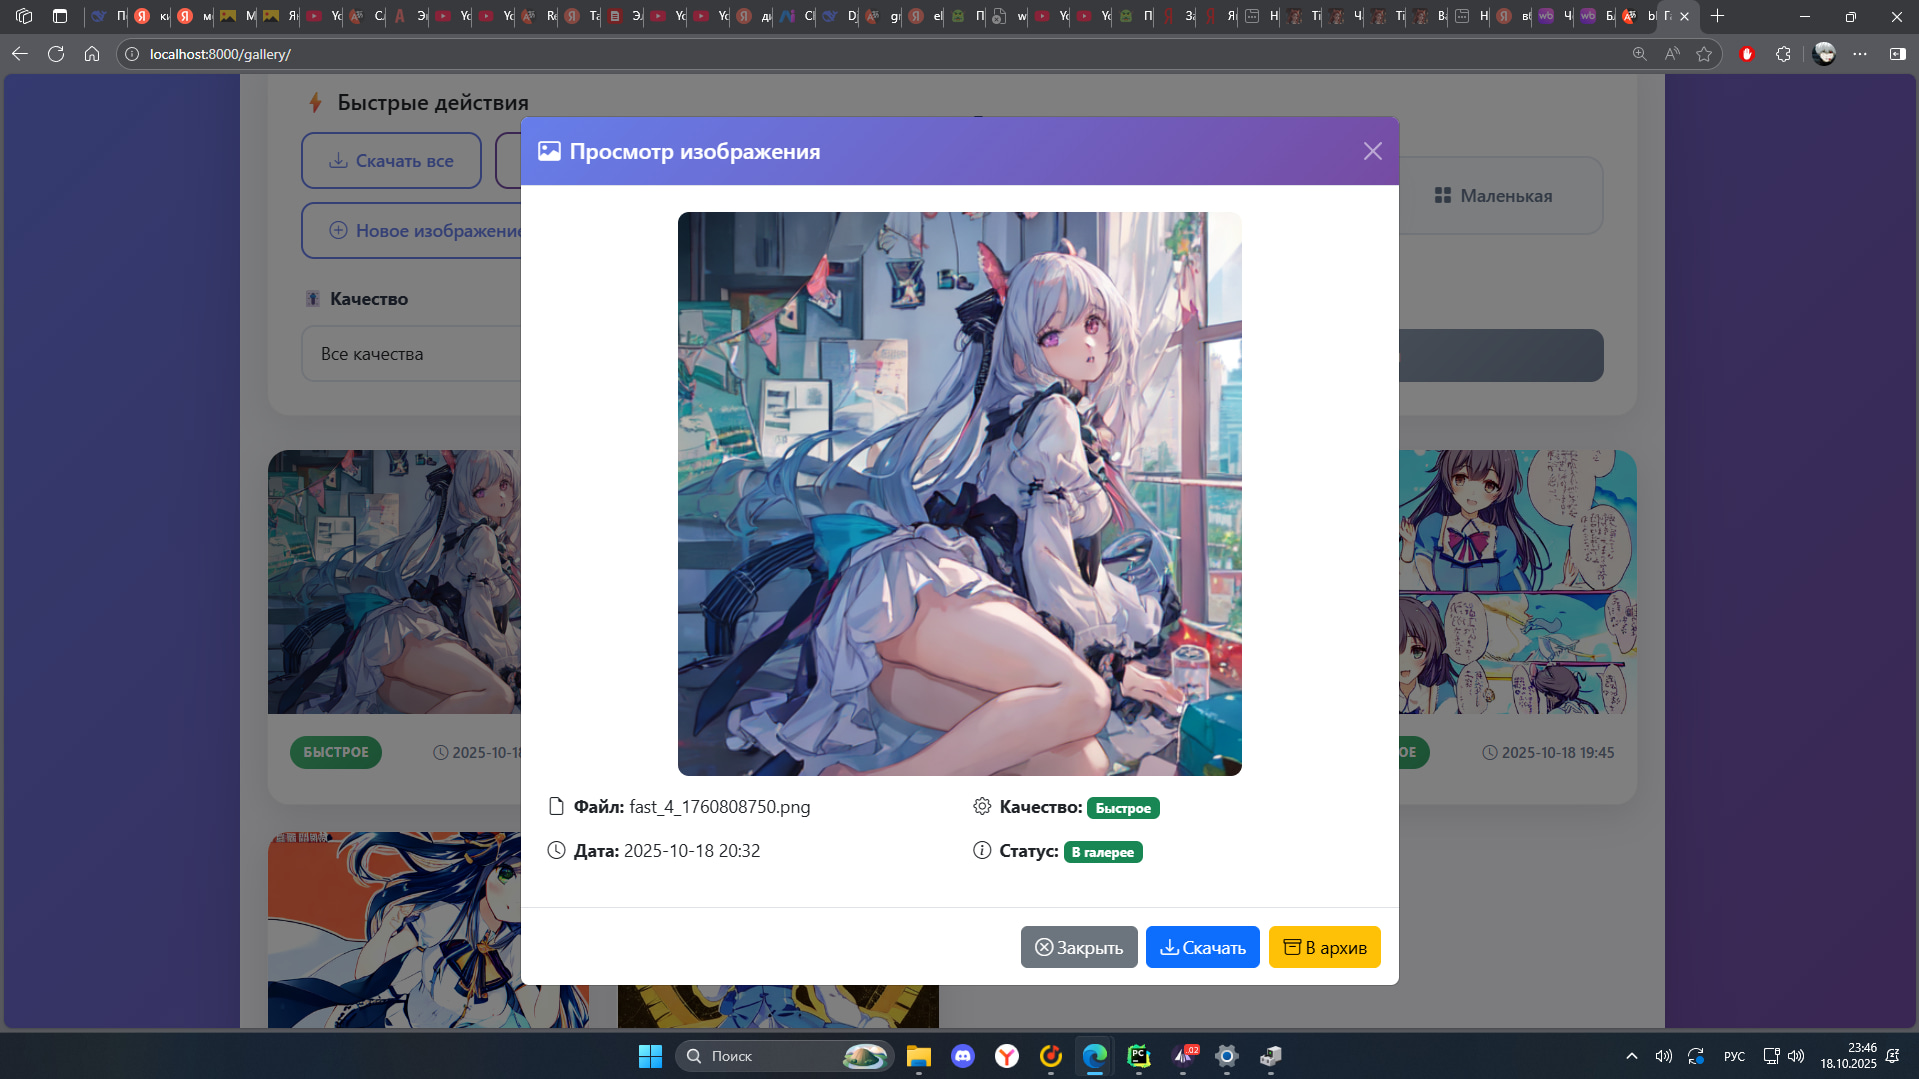1919x1079 pixels.
Task: Open the Windows Start menu
Action: coord(650,1056)
